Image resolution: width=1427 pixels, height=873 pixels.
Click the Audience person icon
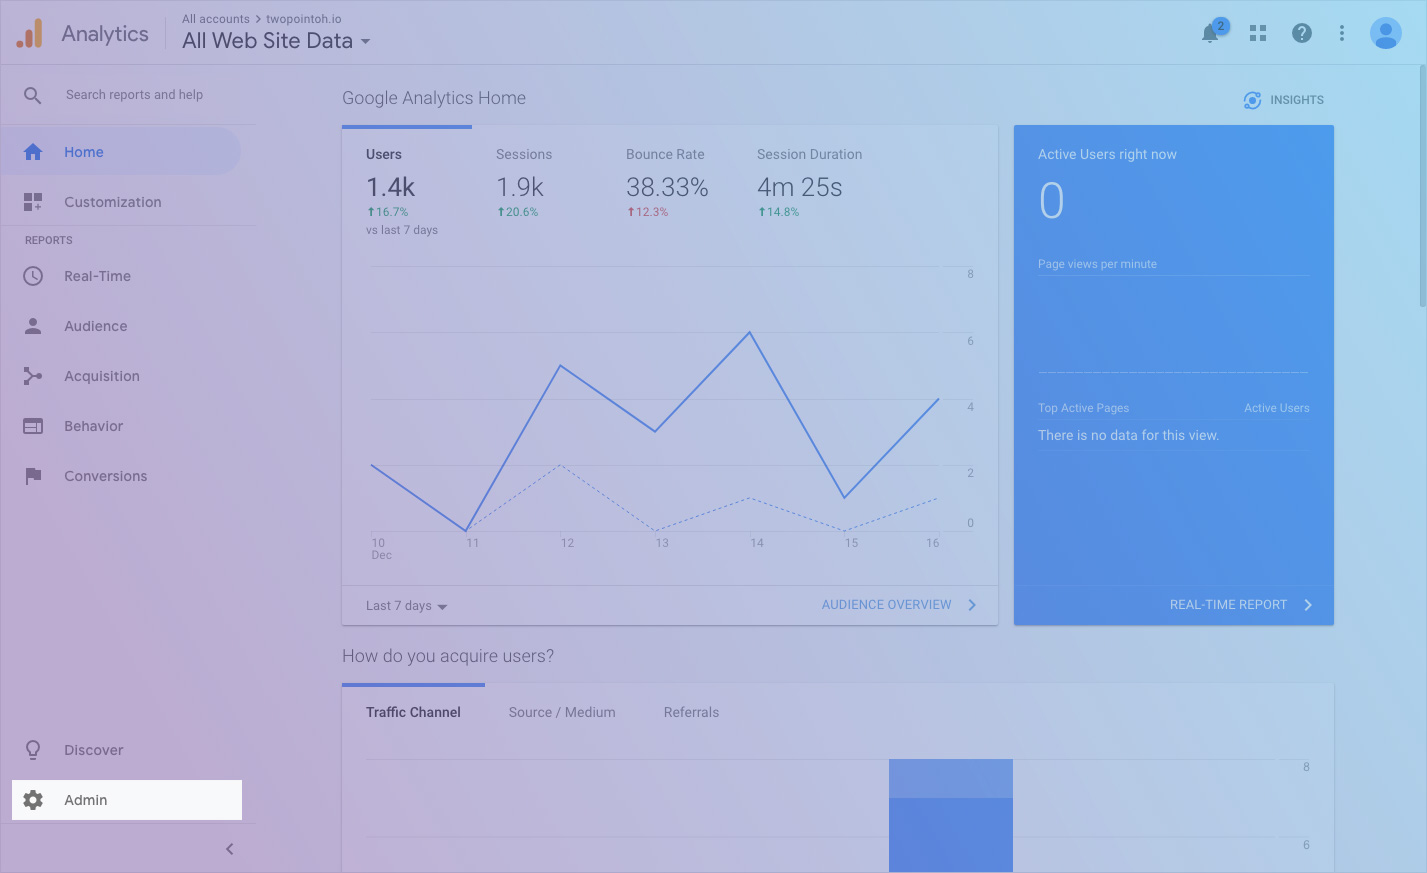pos(33,326)
